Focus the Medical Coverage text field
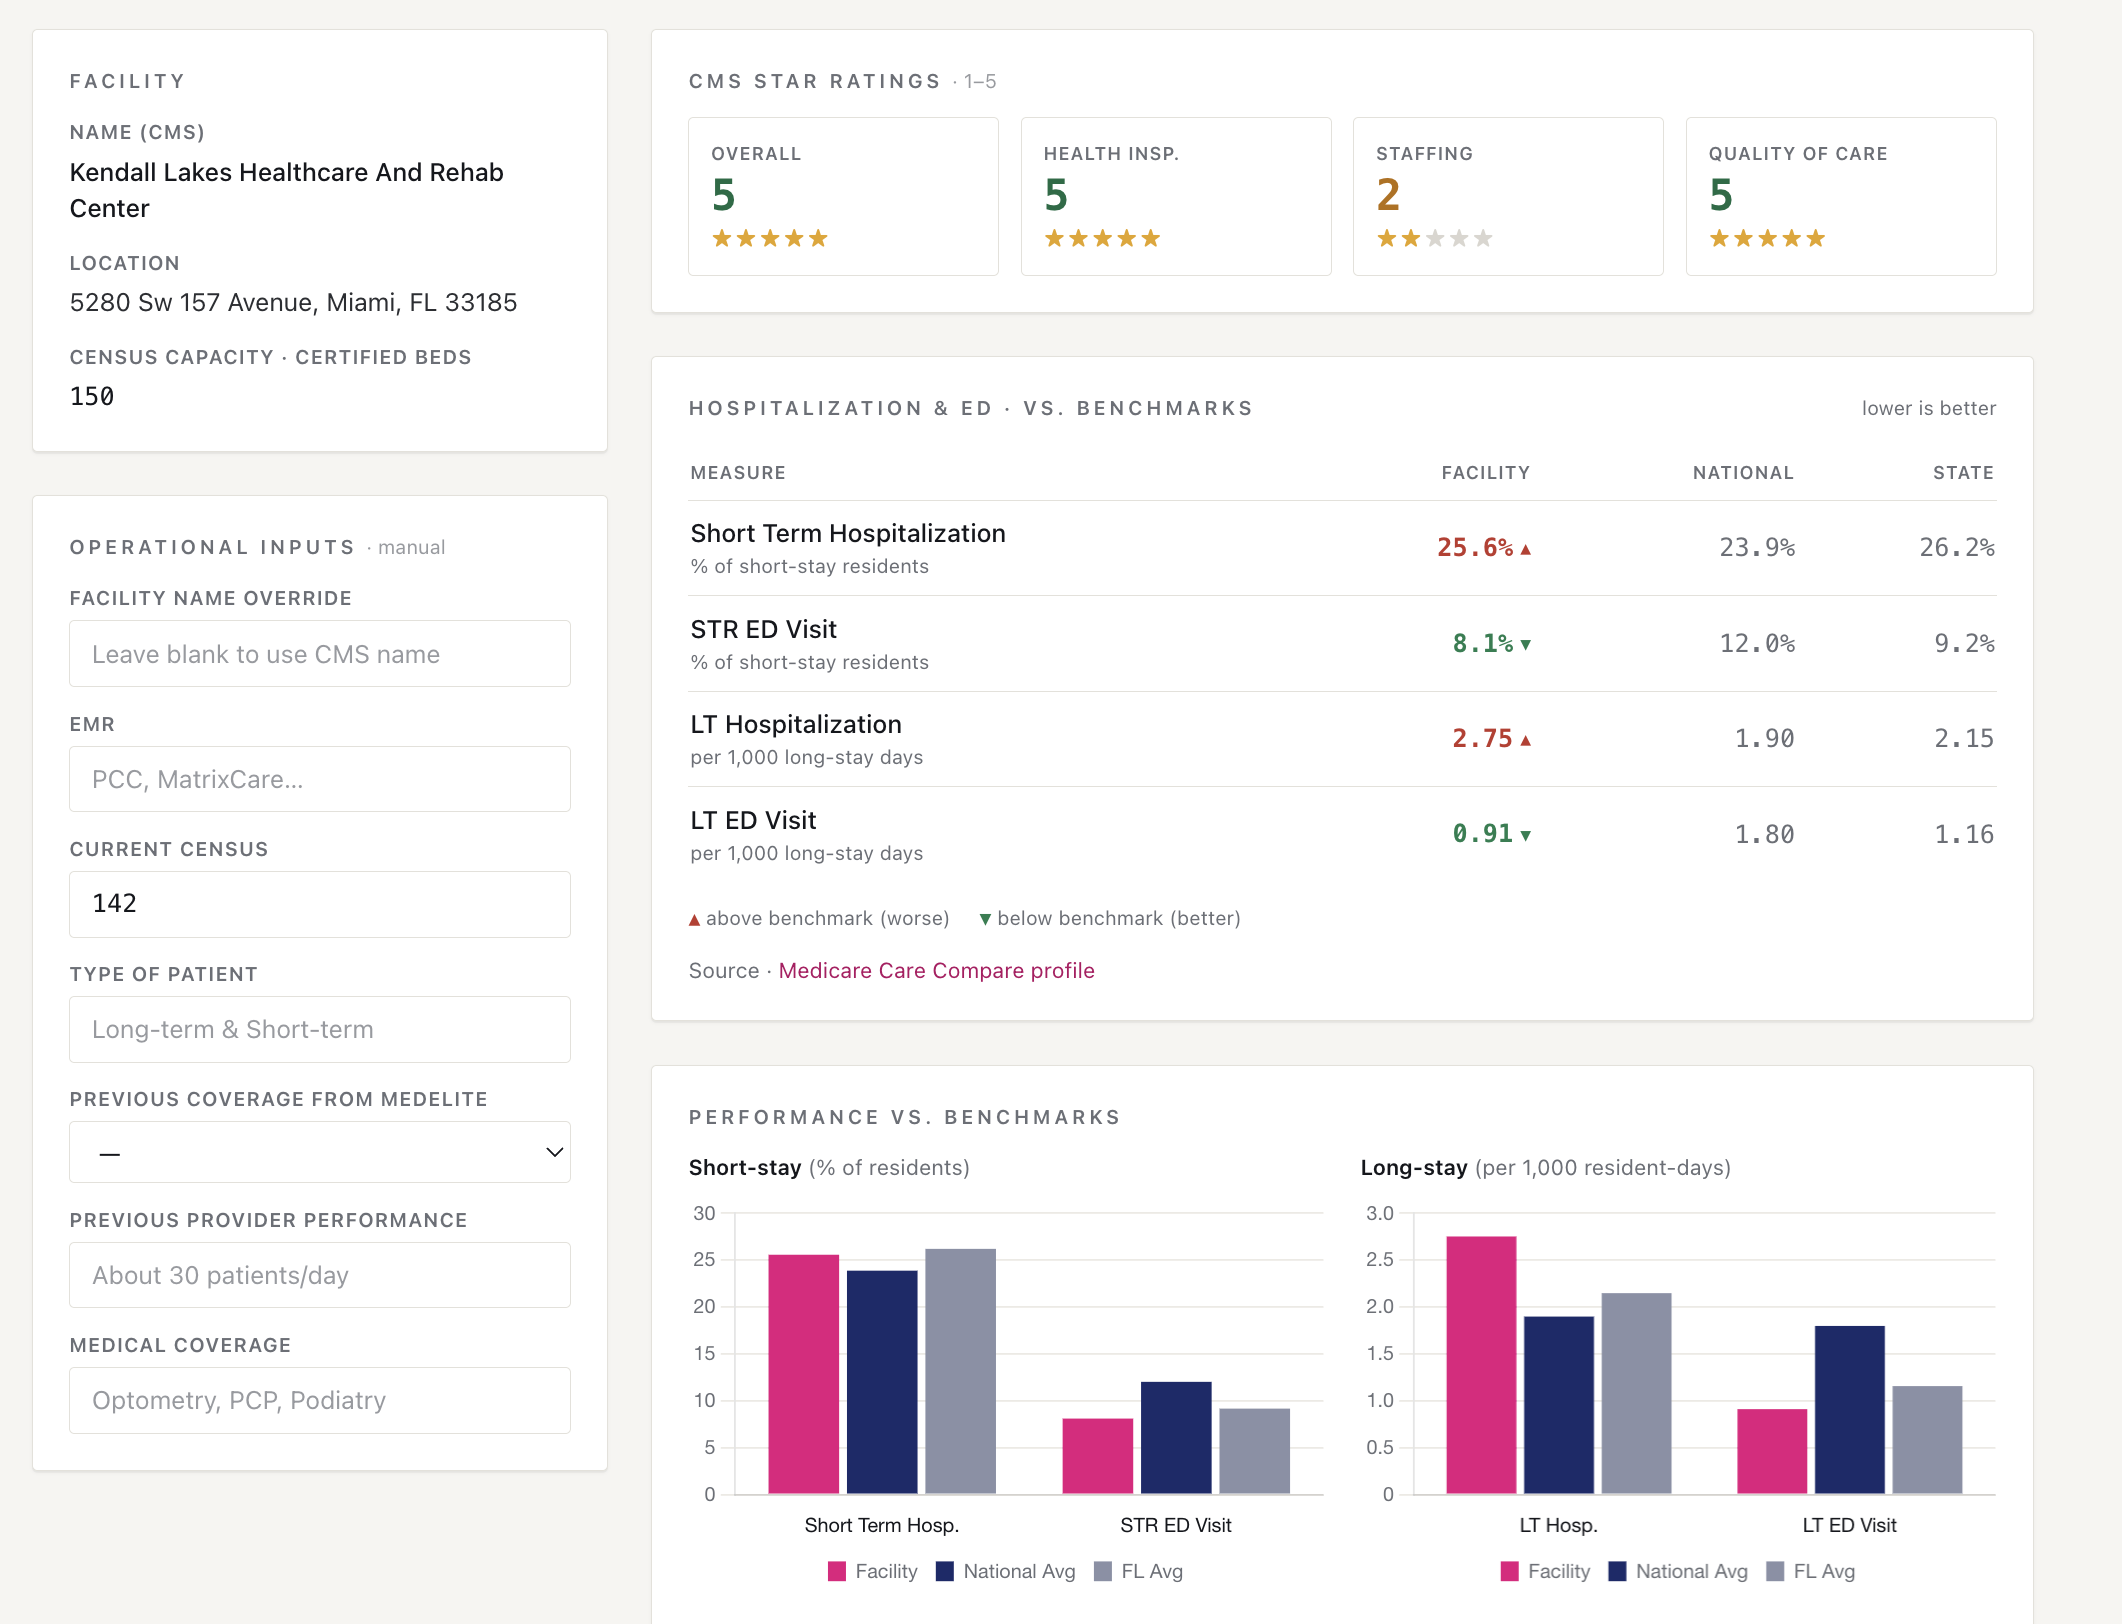The image size is (2122, 1624). tap(320, 1400)
